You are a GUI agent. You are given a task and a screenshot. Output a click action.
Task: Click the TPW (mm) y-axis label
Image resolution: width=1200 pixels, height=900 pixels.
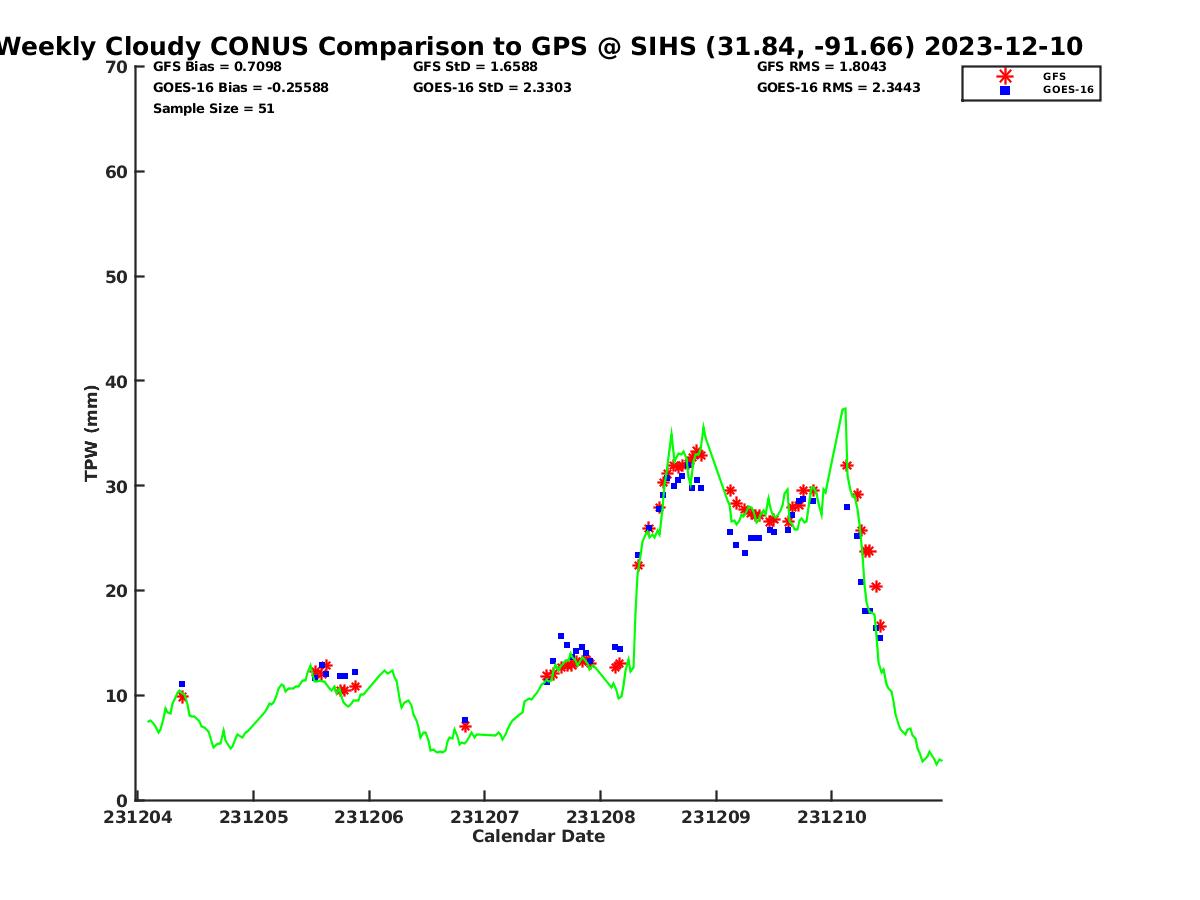(92, 433)
